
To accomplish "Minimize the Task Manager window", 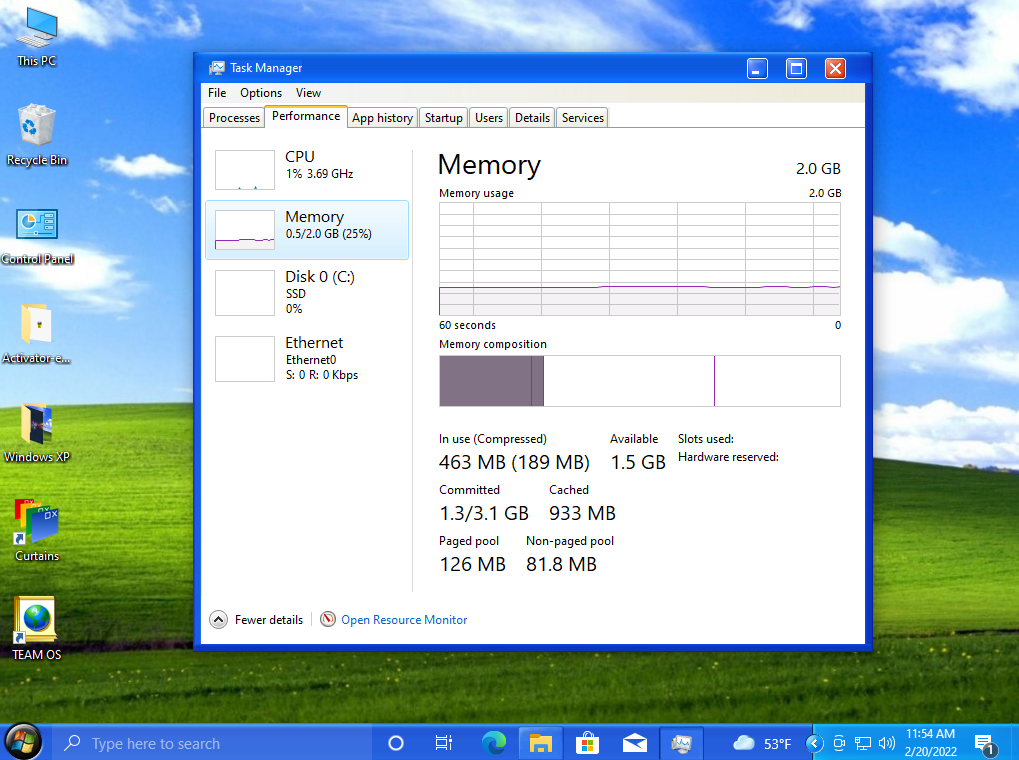I will (x=757, y=68).
